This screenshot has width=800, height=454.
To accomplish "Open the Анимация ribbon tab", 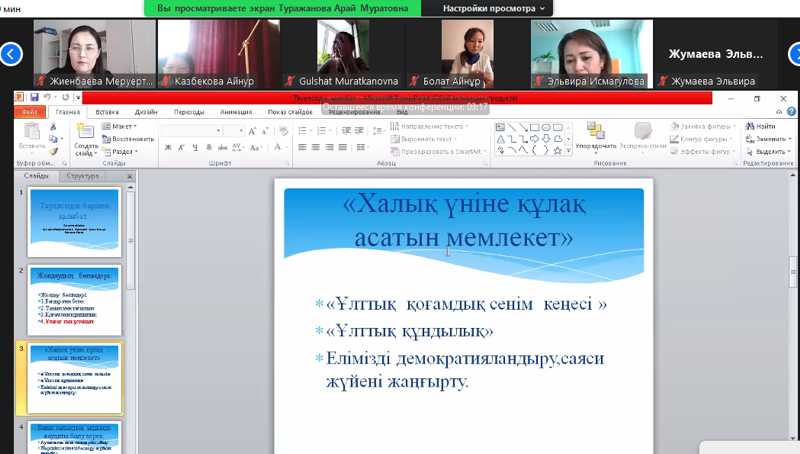I will tap(236, 112).
